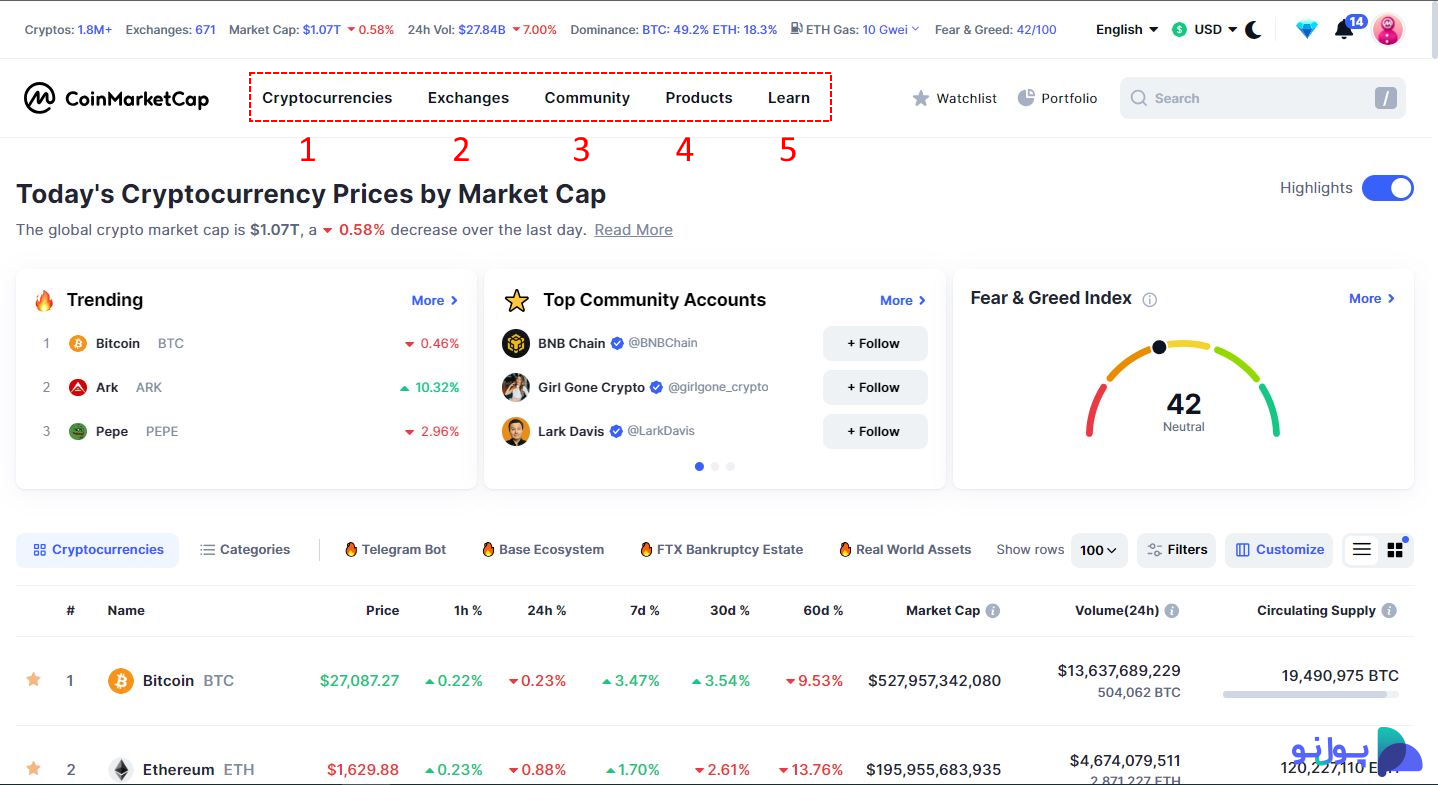The image size is (1438, 785).
Task: Open Girl Gone Crypto avatar
Action: point(516,387)
